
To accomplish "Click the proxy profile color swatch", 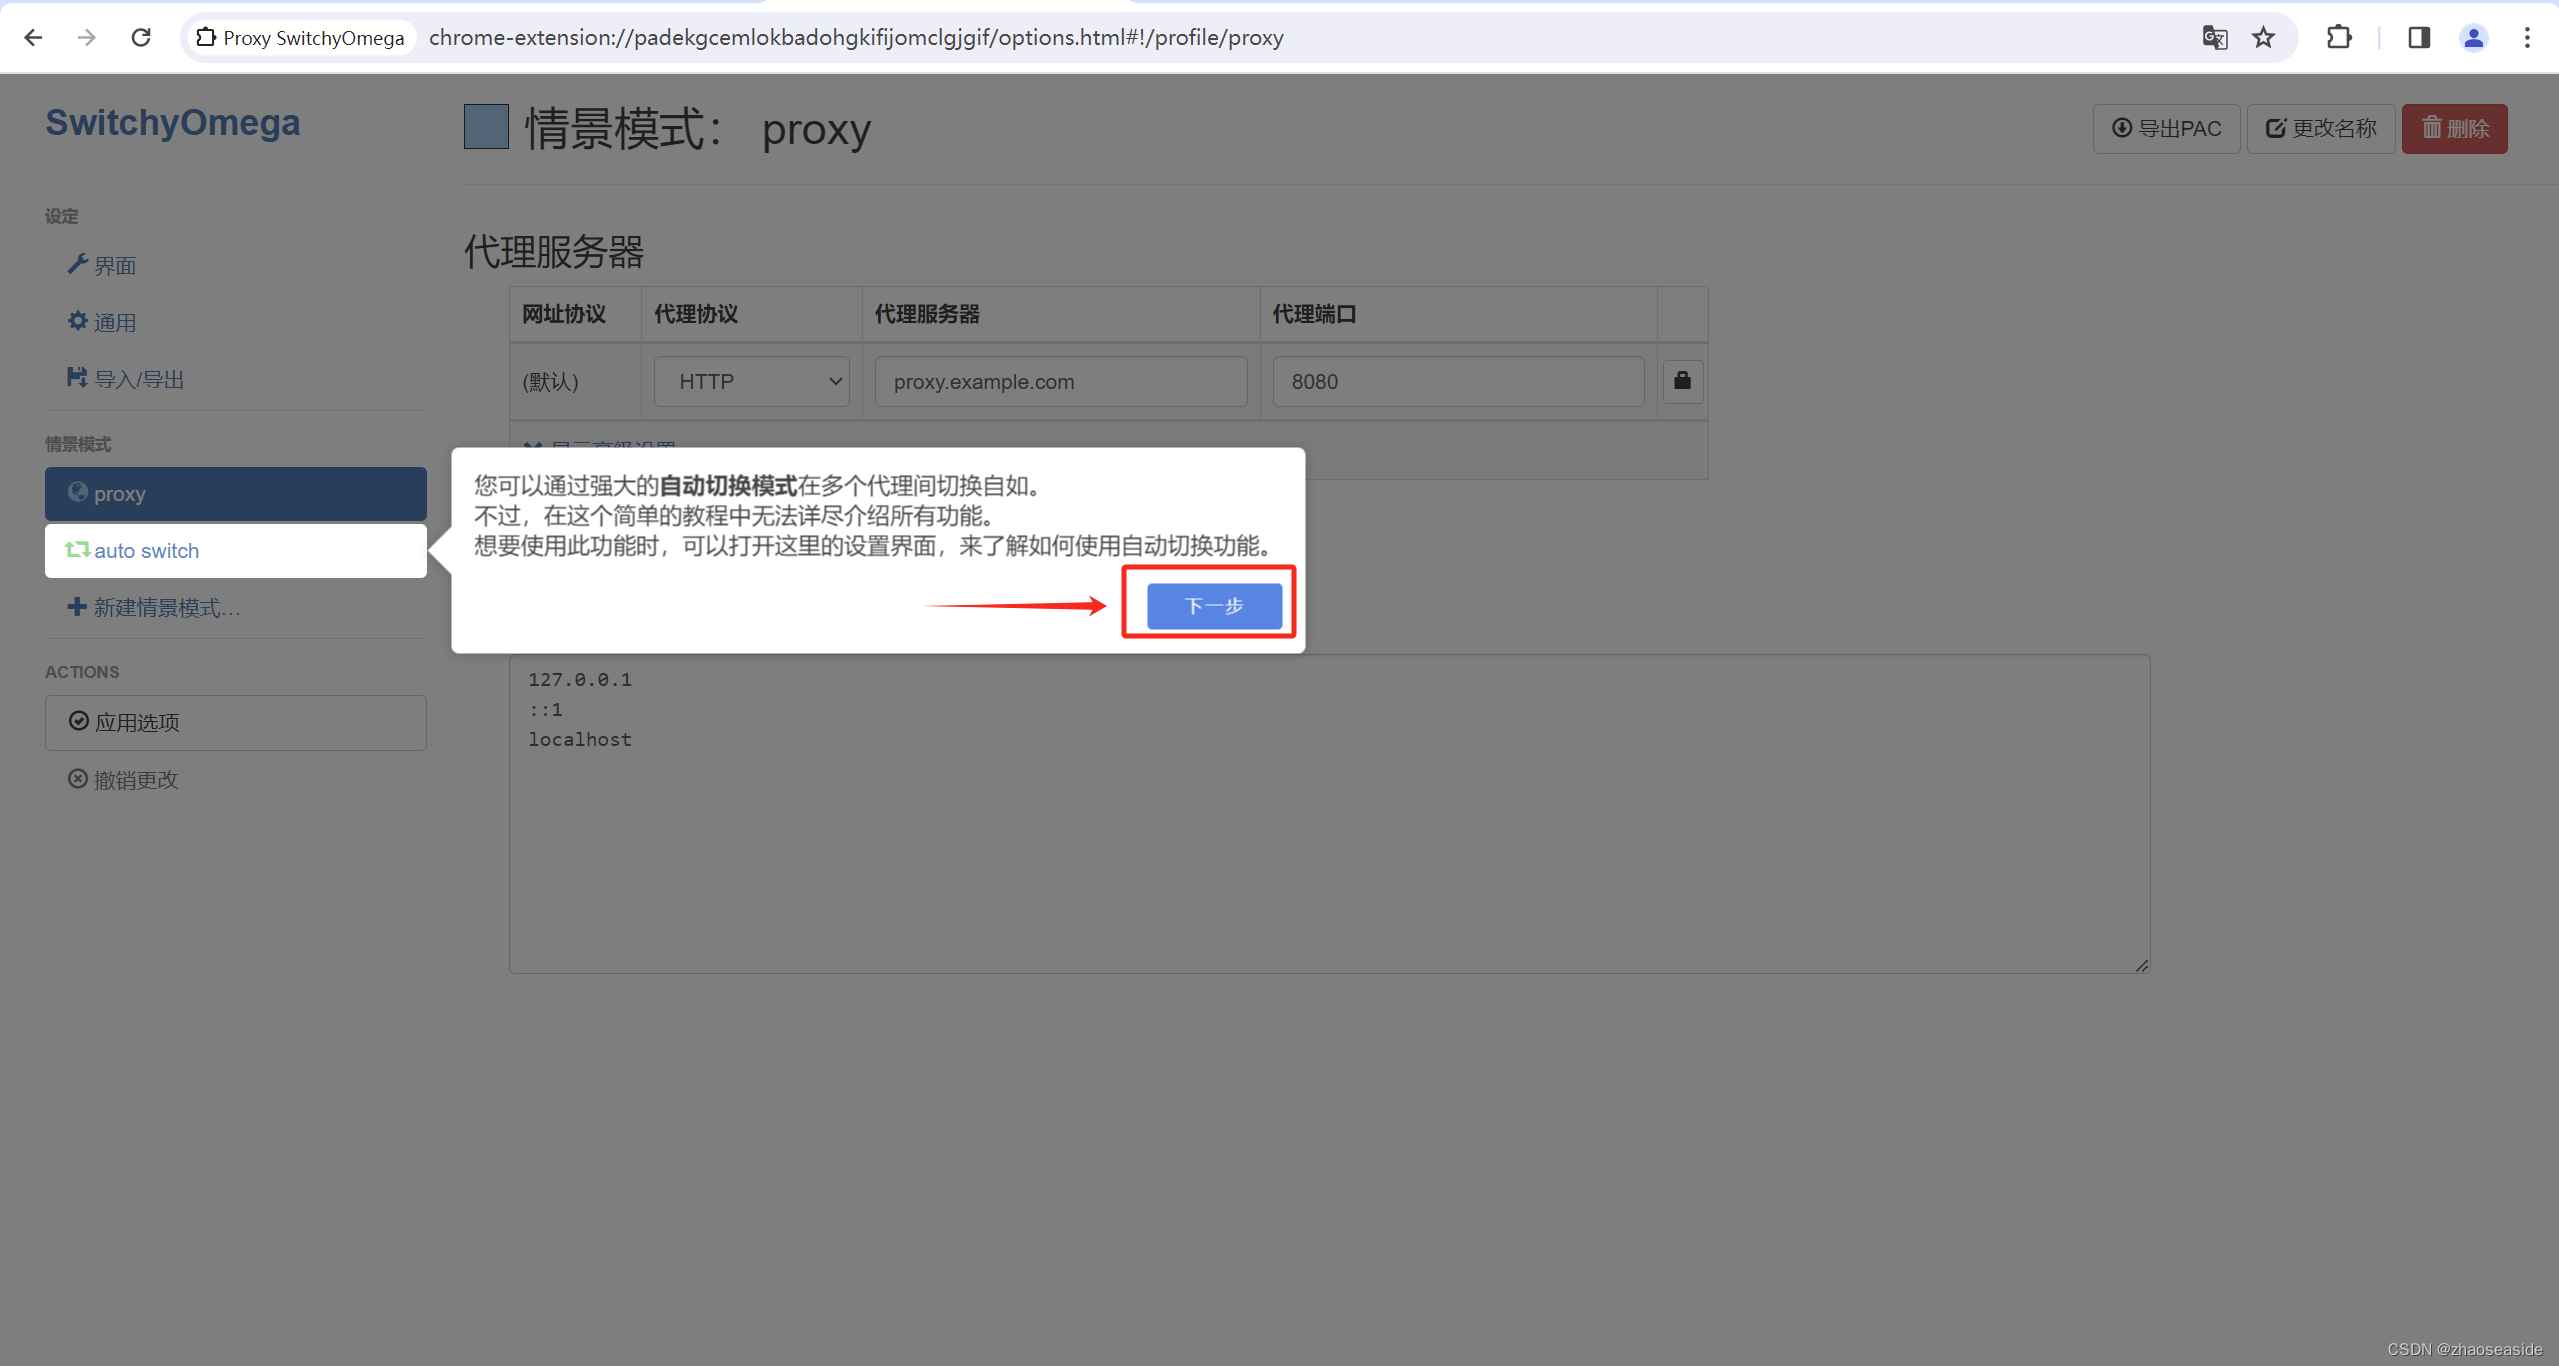I will 486,128.
